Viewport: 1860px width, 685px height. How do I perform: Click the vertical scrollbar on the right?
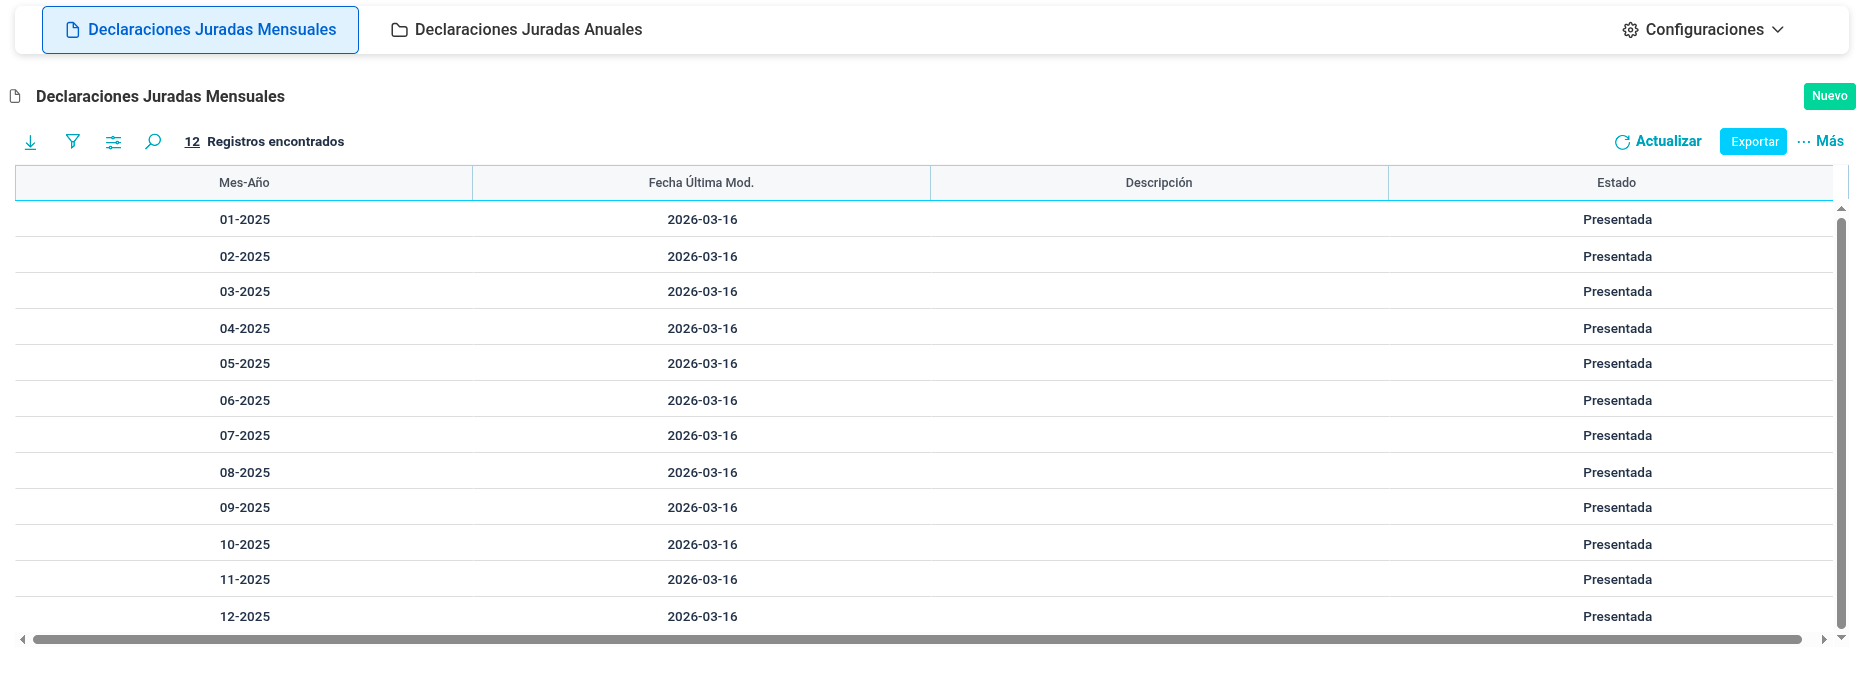pos(1841,422)
